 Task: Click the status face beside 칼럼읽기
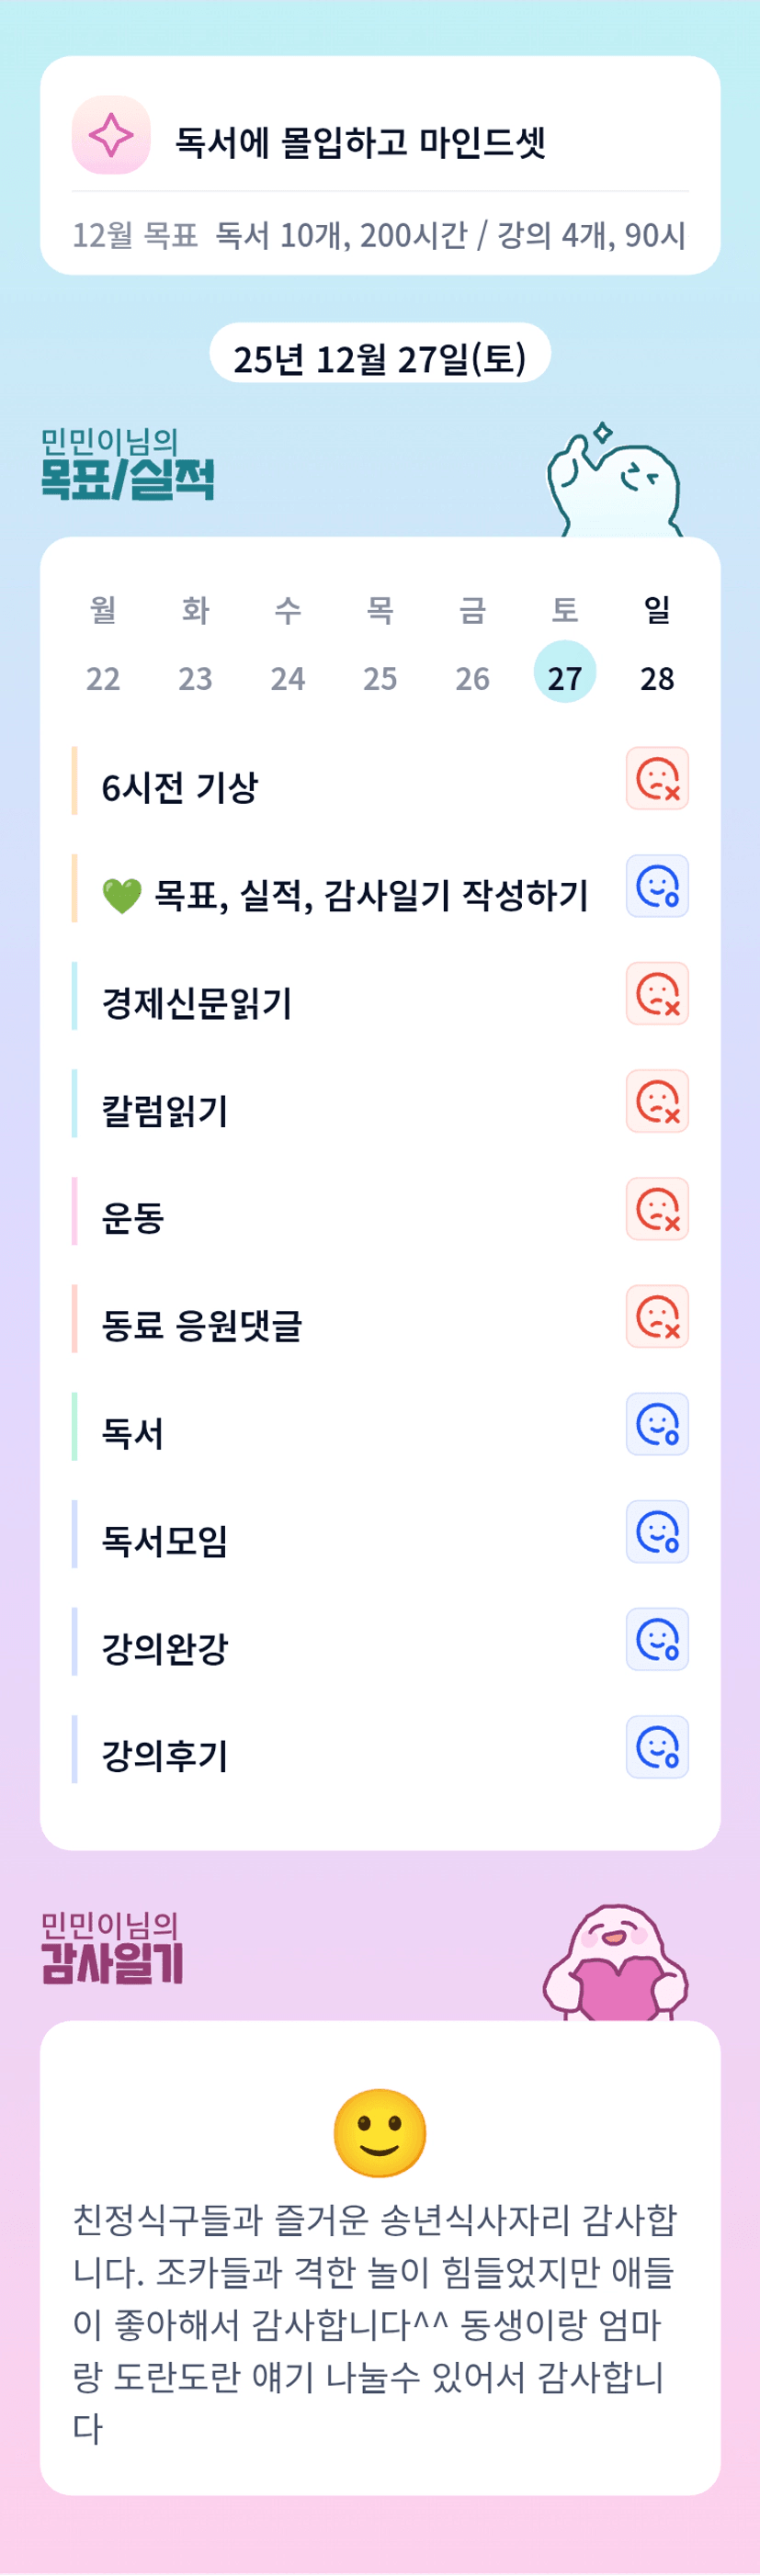click(x=657, y=1101)
